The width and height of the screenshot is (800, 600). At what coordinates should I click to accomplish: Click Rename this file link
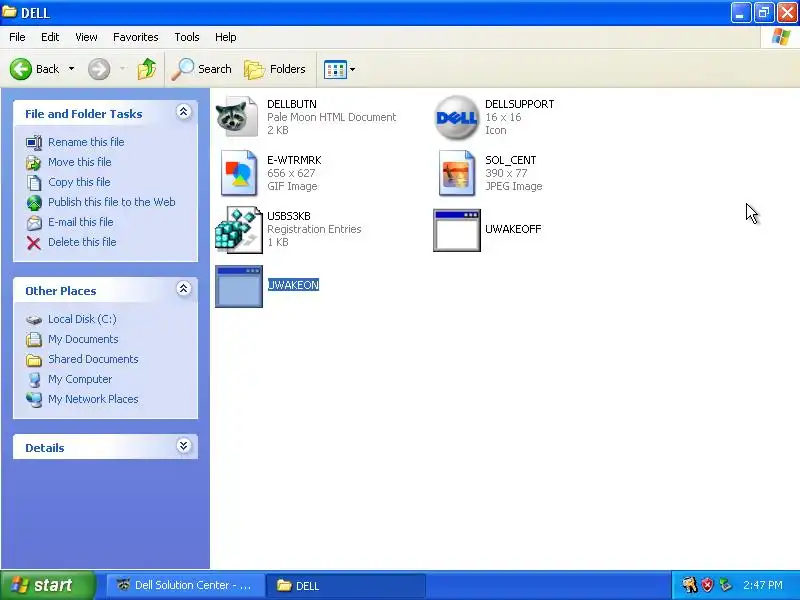(x=86, y=142)
